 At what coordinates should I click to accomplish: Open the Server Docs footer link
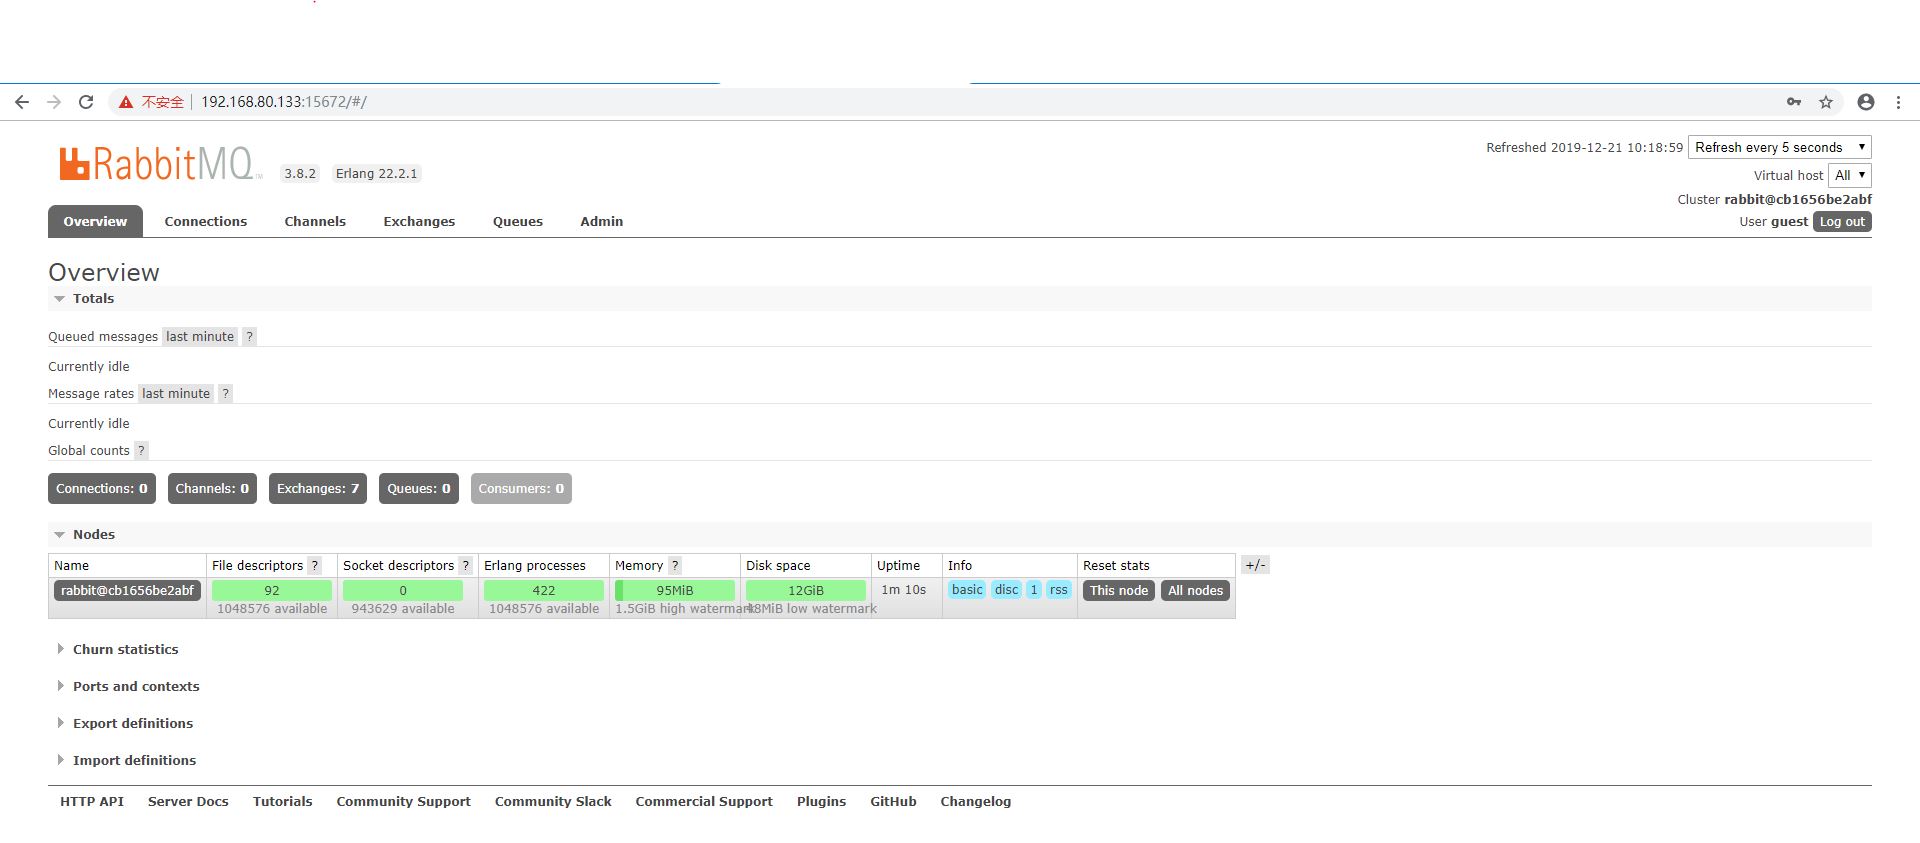(188, 802)
